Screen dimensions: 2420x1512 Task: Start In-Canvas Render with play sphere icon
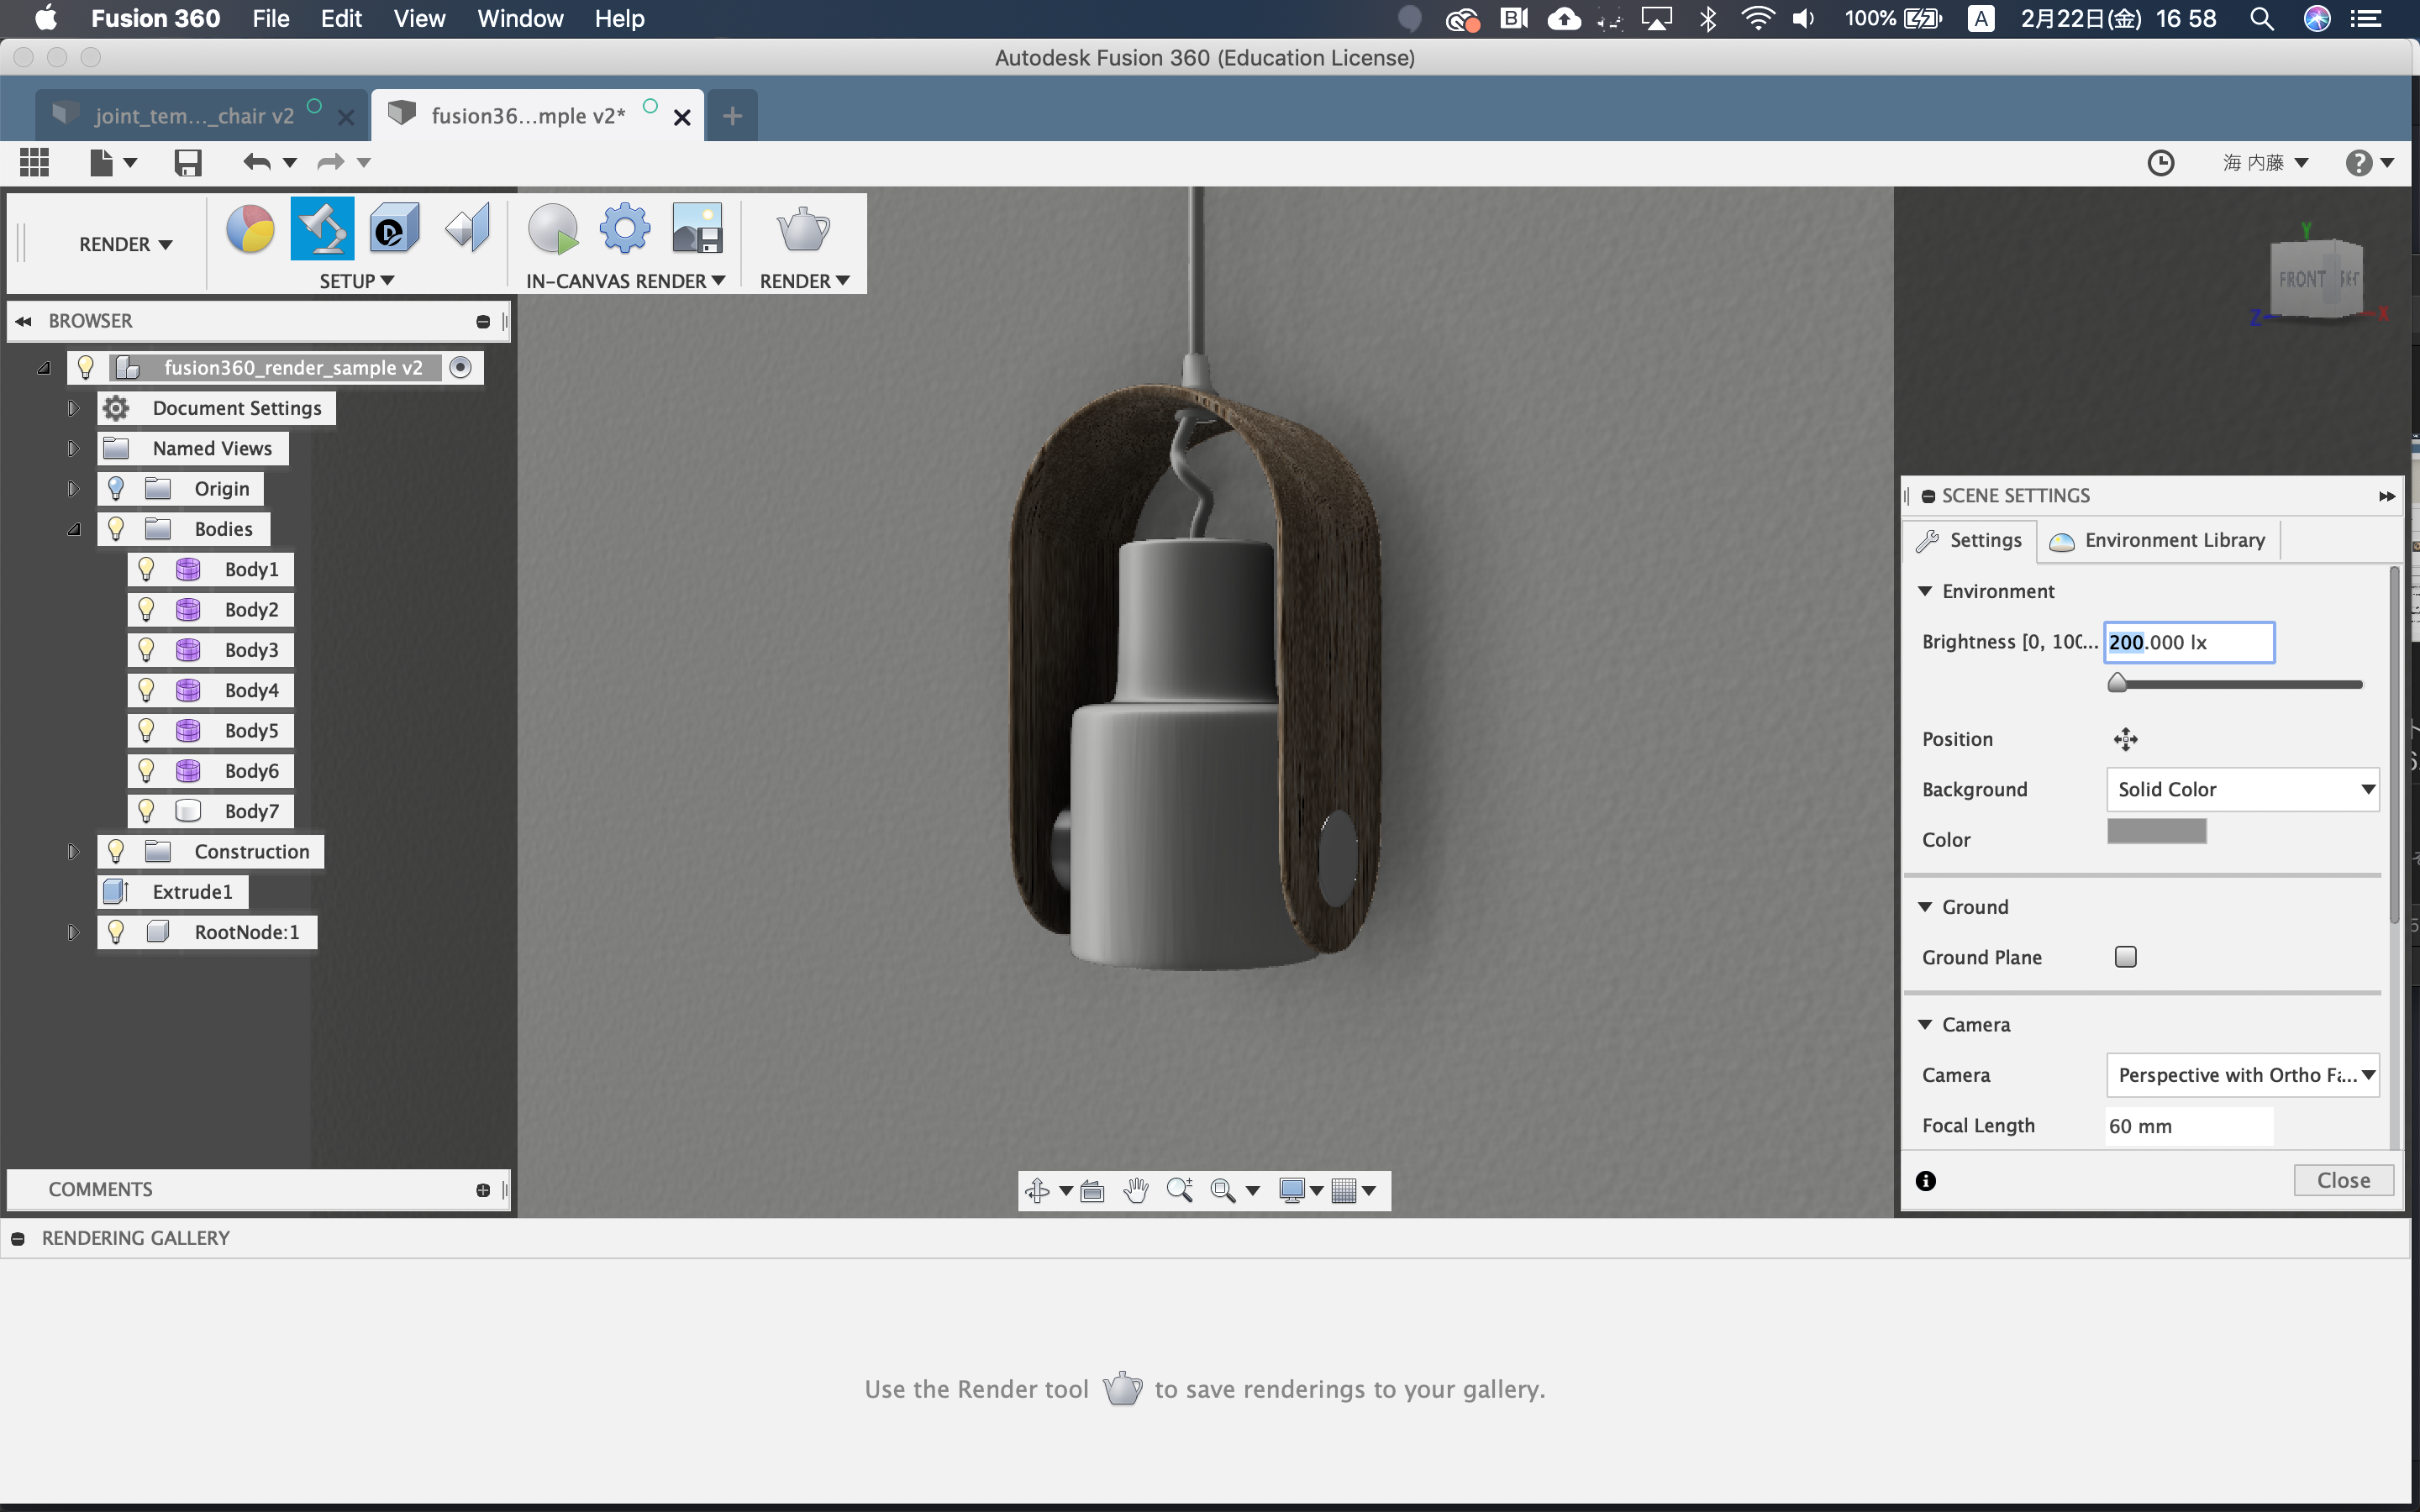click(x=553, y=230)
